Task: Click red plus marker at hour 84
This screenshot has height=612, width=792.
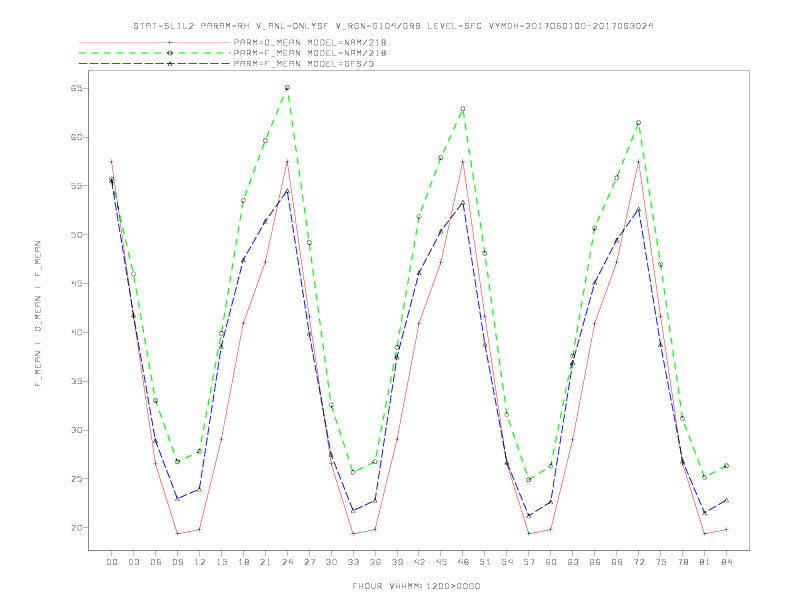Action: (x=726, y=530)
